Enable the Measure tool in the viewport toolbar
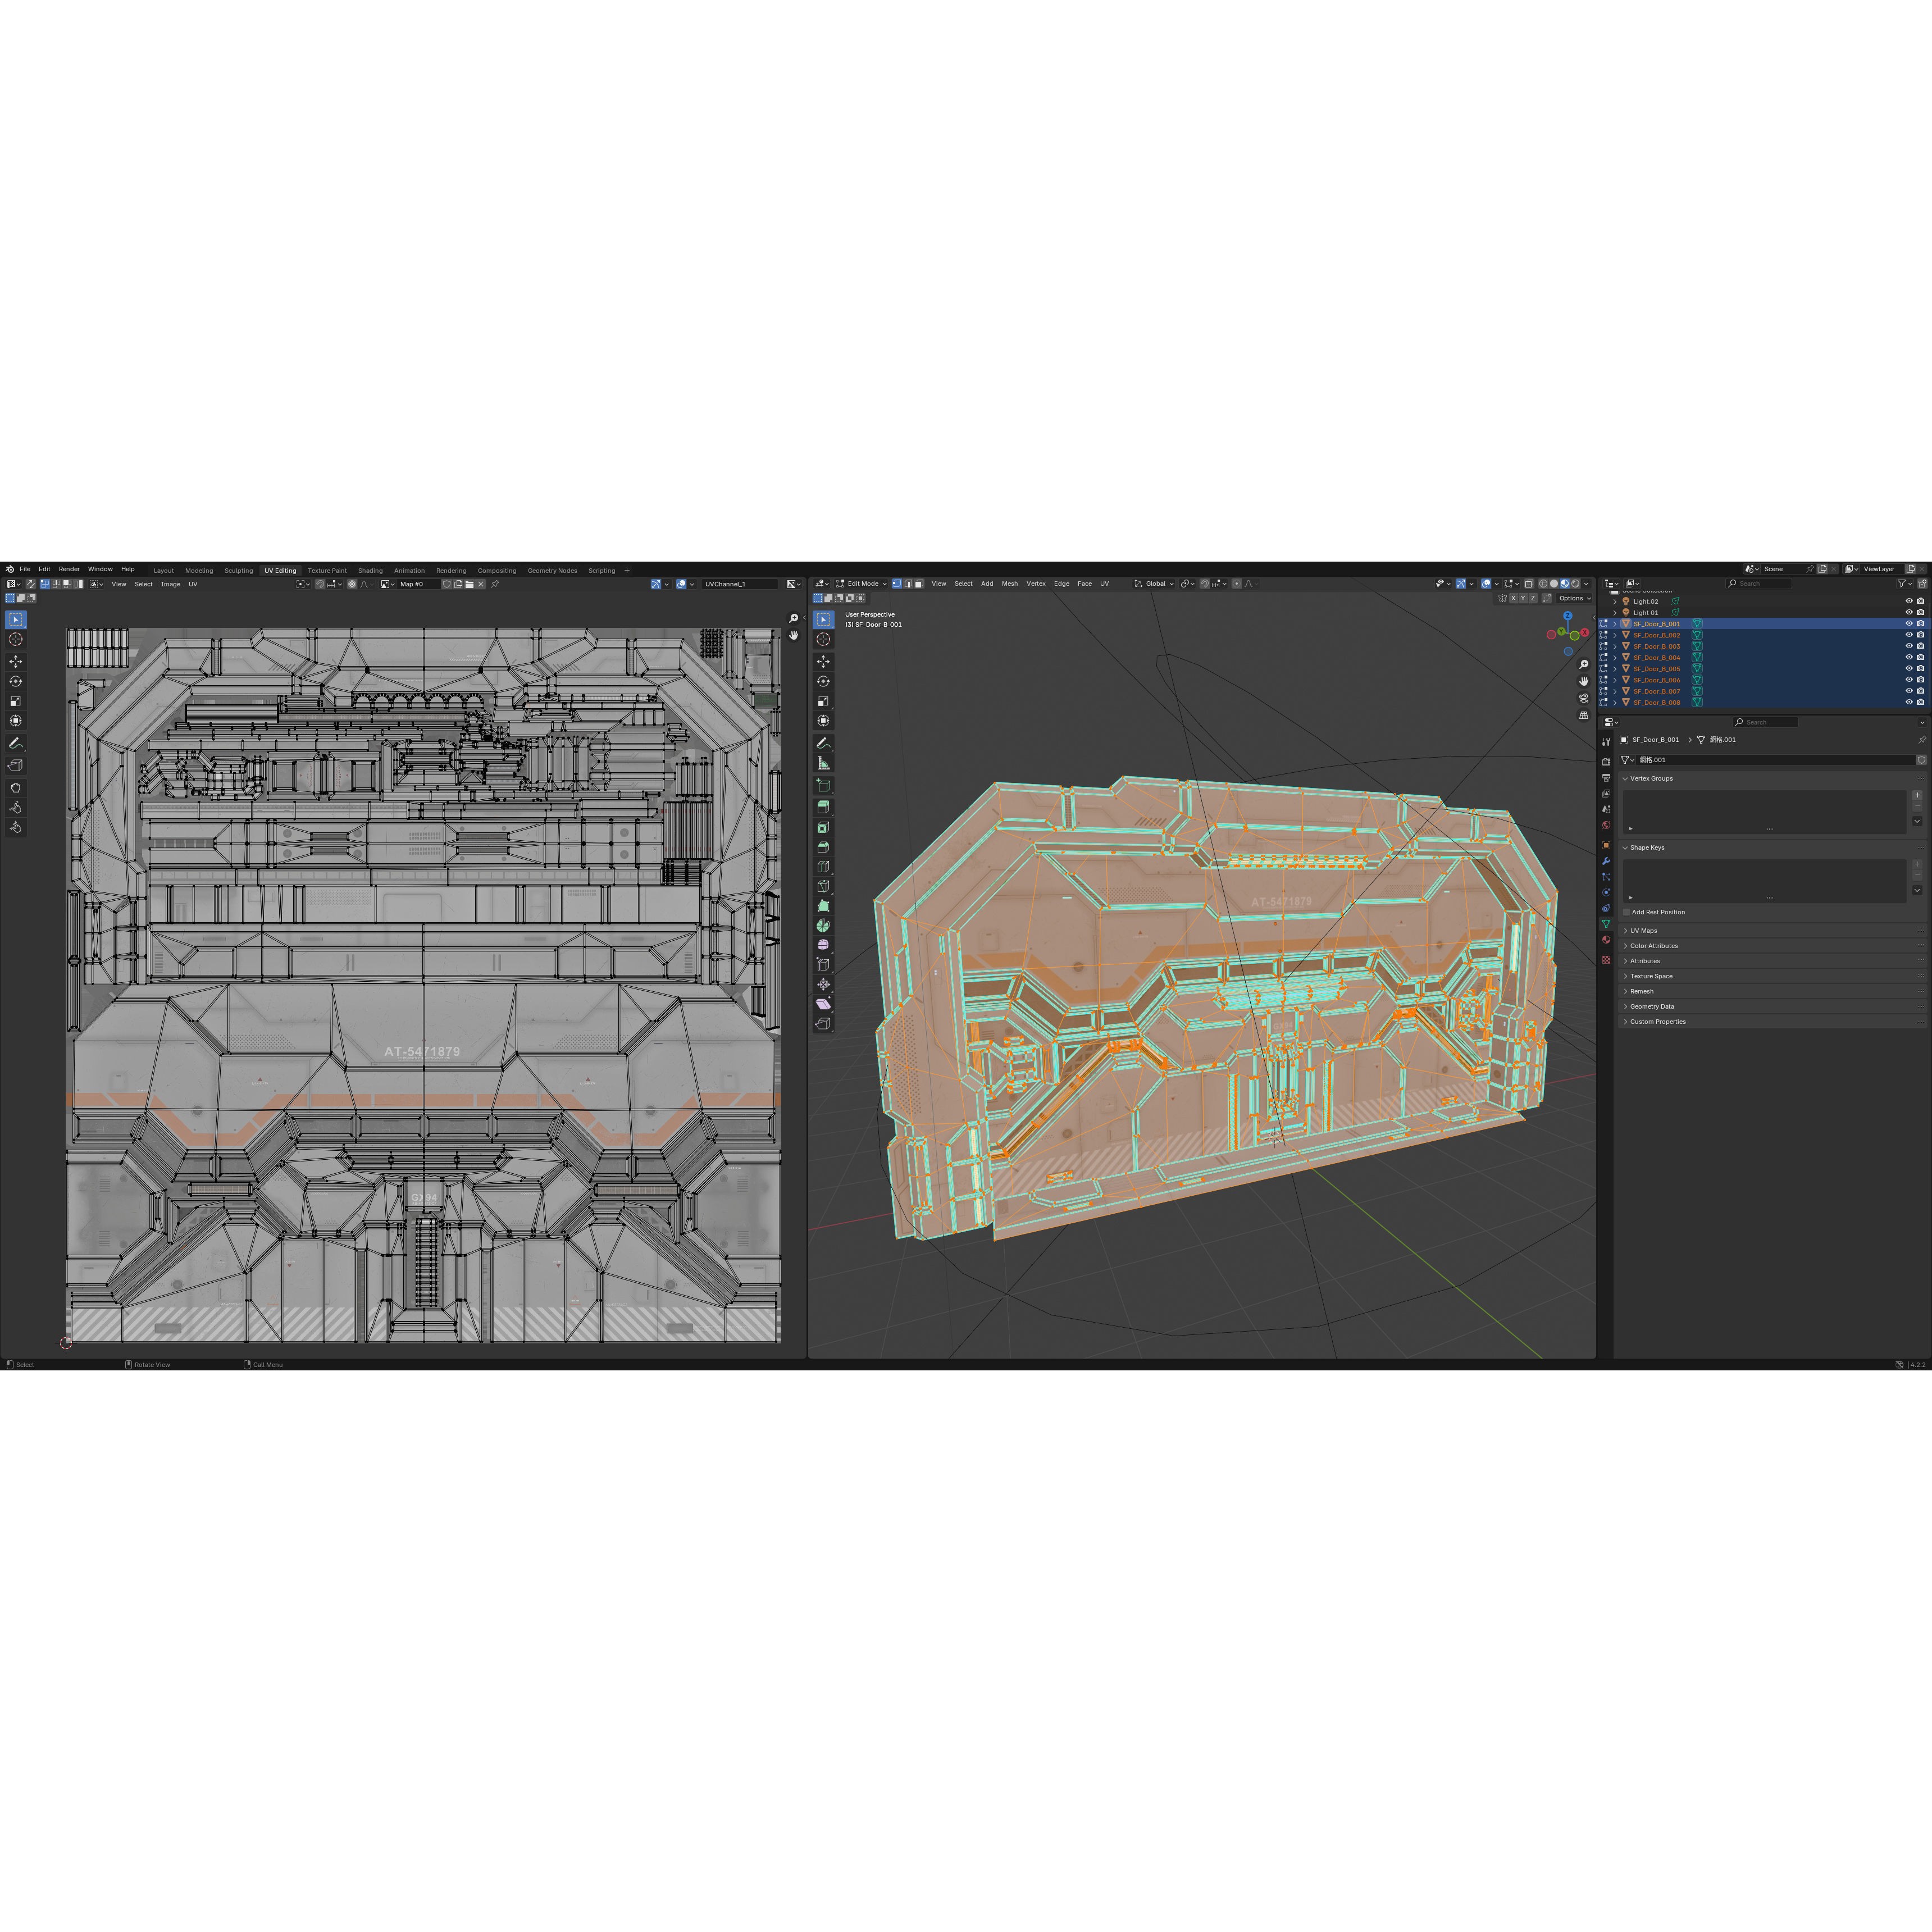Viewport: 1932px width, 1932px height. (x=823, y=760)
